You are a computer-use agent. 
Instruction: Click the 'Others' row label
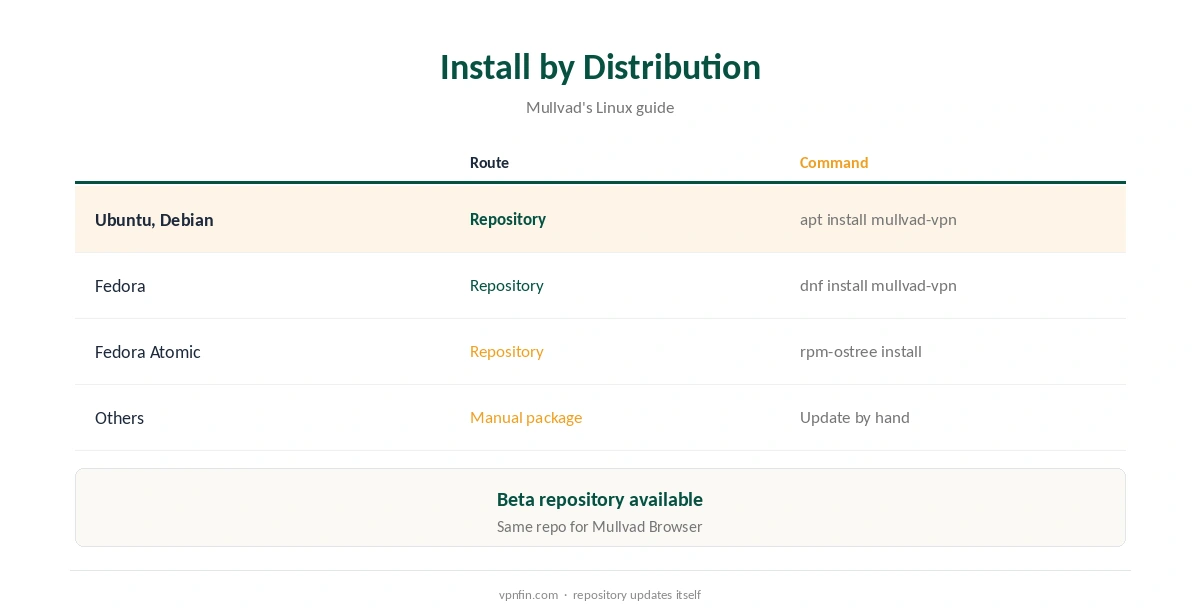point(119,418)
